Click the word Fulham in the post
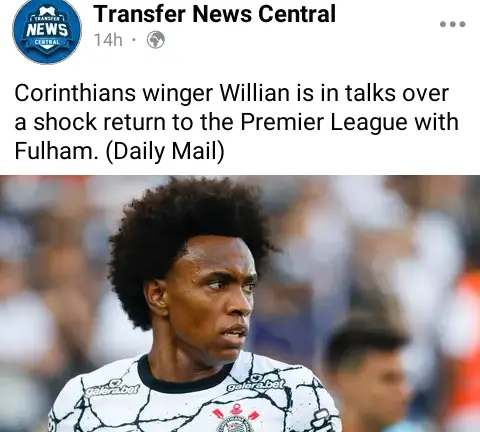 (x=56, y=150)
